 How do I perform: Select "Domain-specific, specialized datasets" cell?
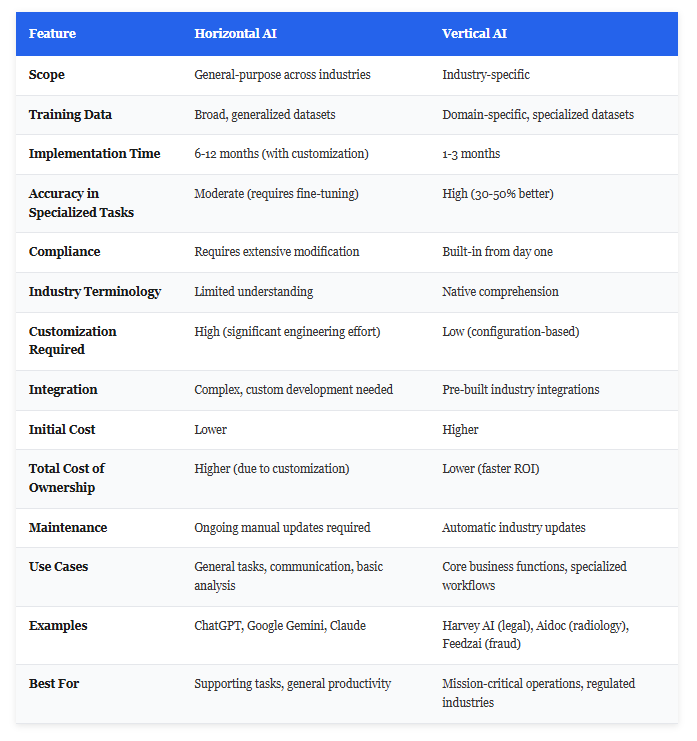pyautogui.click(x=538, y=115)
